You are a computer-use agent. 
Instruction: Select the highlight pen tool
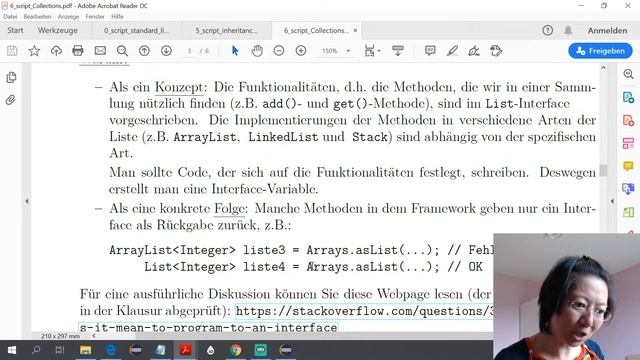pos(452,51)
